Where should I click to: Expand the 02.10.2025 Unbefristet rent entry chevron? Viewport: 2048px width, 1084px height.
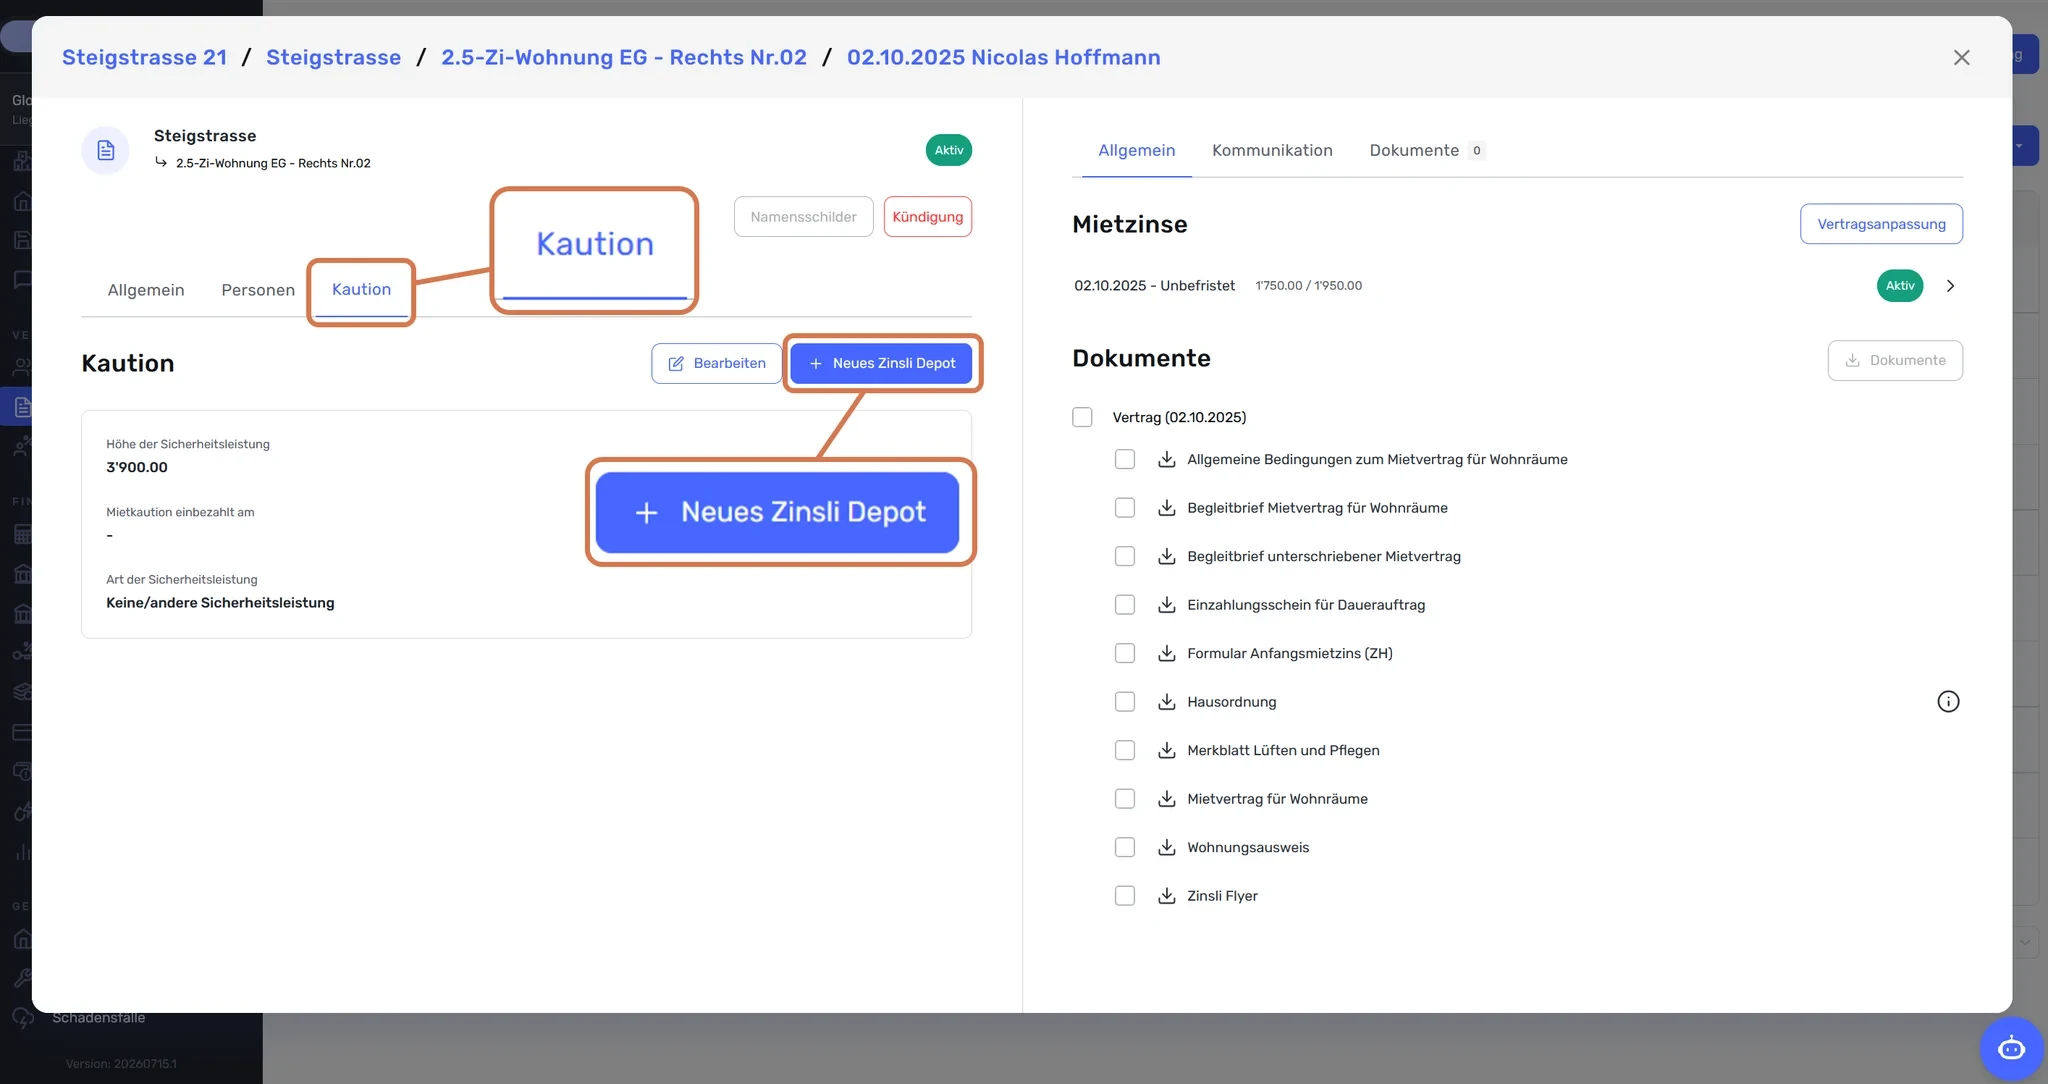[1950, 286]
